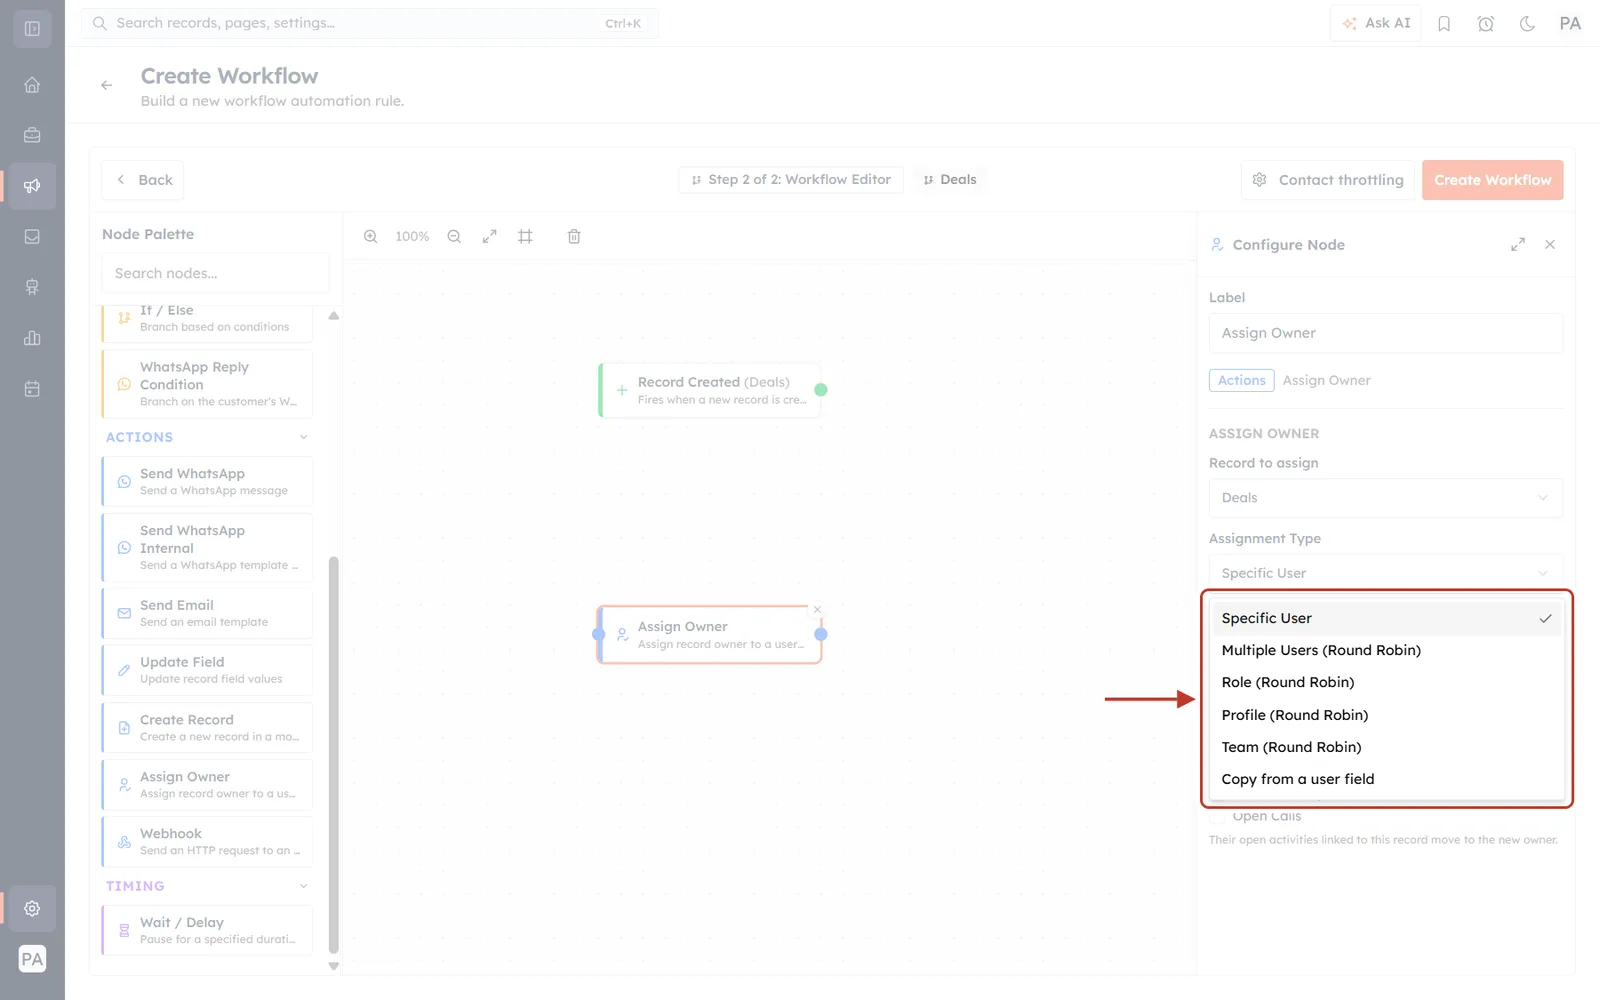Choose Role (Round Robin) option
The height and width of the screenshot is (1000, 1600).
pyautogui.click(x=1386, y=682)
